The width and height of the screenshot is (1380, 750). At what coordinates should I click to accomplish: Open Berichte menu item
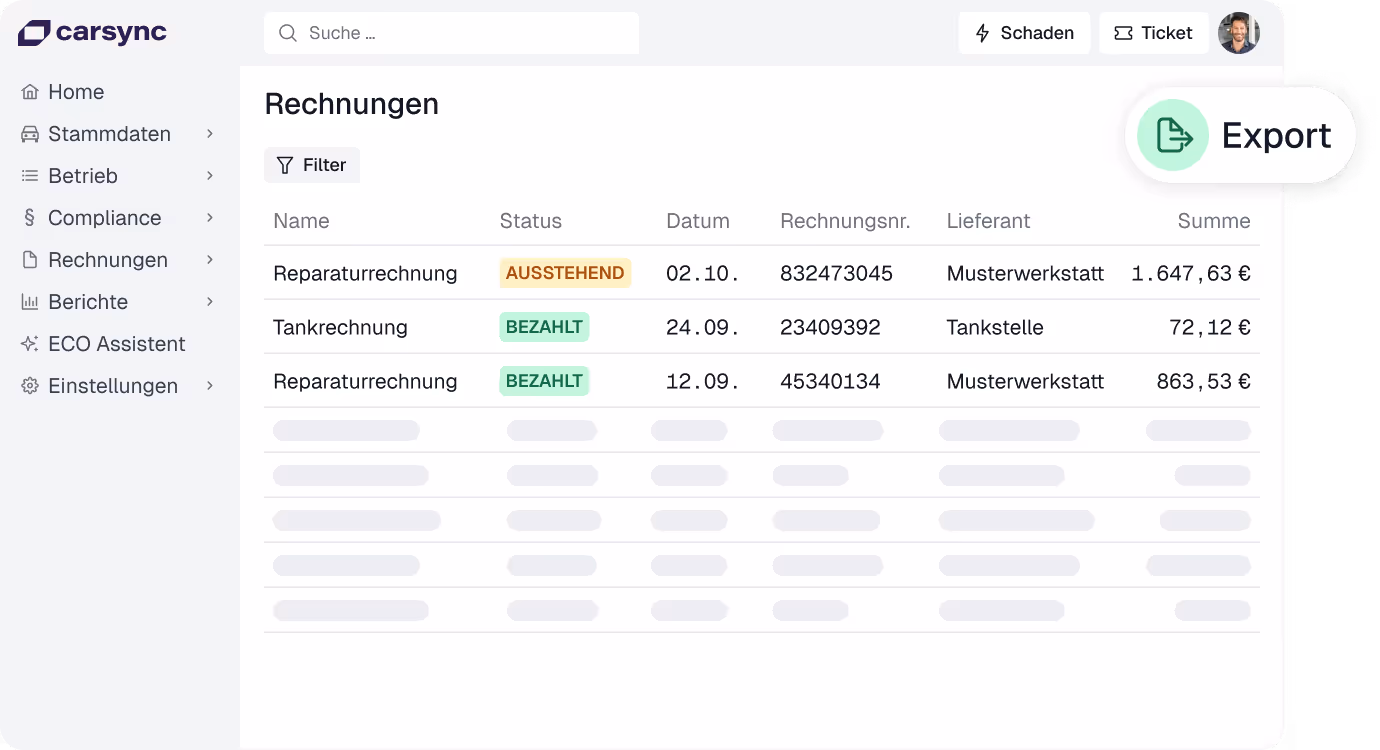tap(88, 302)
